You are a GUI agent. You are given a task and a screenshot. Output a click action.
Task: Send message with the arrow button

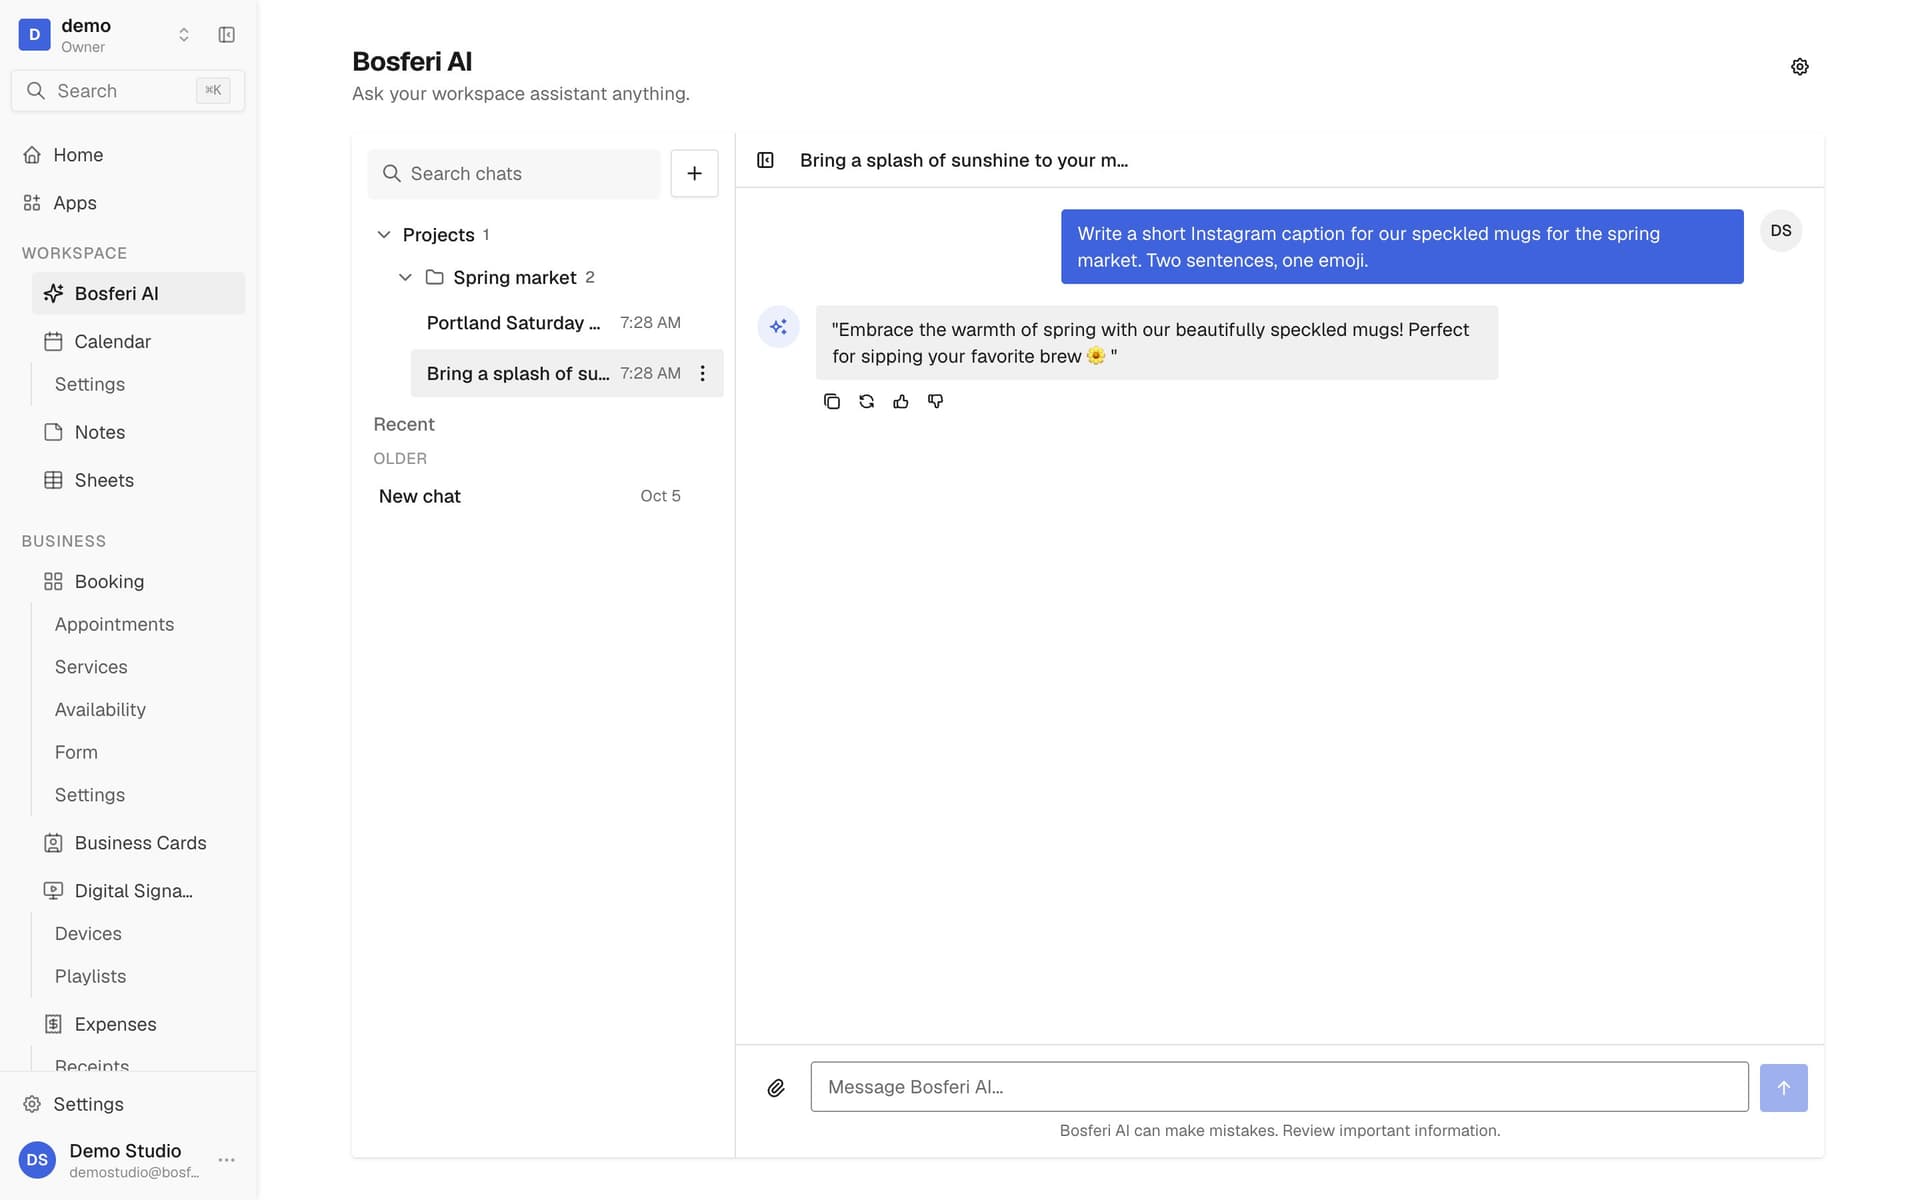point(1783,1087)
